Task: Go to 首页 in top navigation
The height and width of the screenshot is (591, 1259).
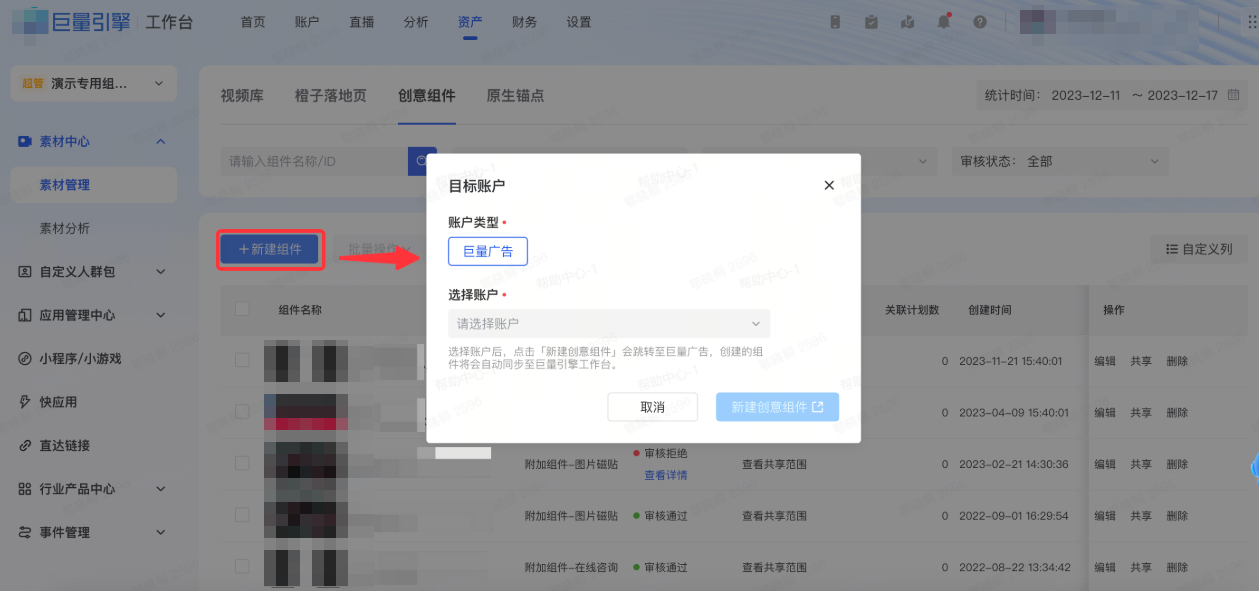Action: [x=253, y=22]
